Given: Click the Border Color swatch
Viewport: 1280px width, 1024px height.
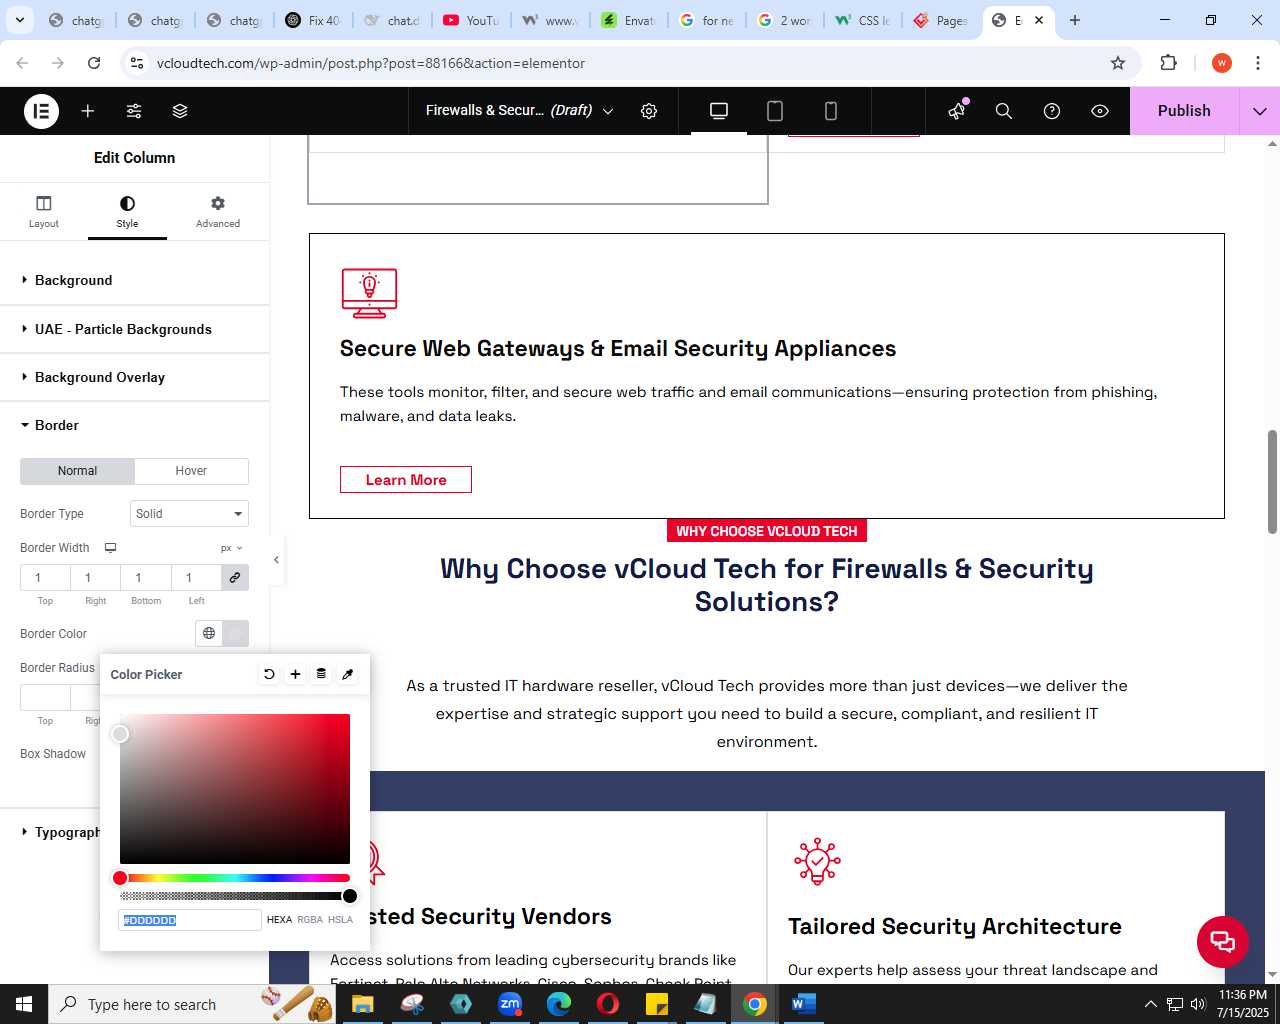Looking at the screenshot, I should 235,633.
